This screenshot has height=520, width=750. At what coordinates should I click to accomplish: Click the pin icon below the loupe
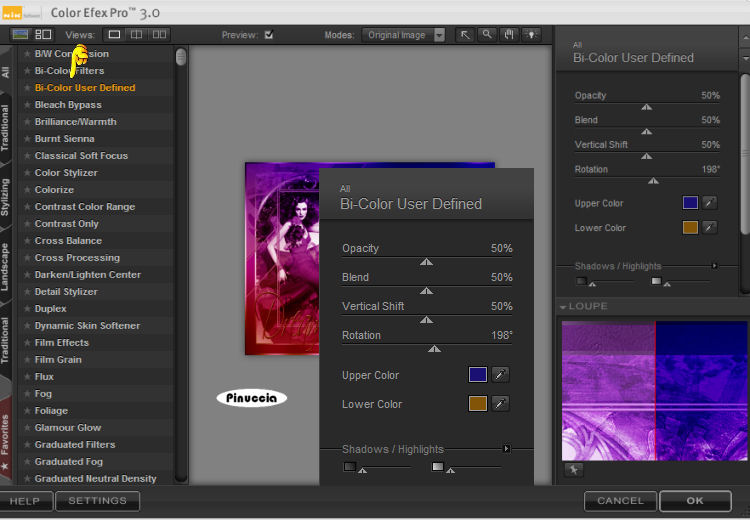coord(573,470)
